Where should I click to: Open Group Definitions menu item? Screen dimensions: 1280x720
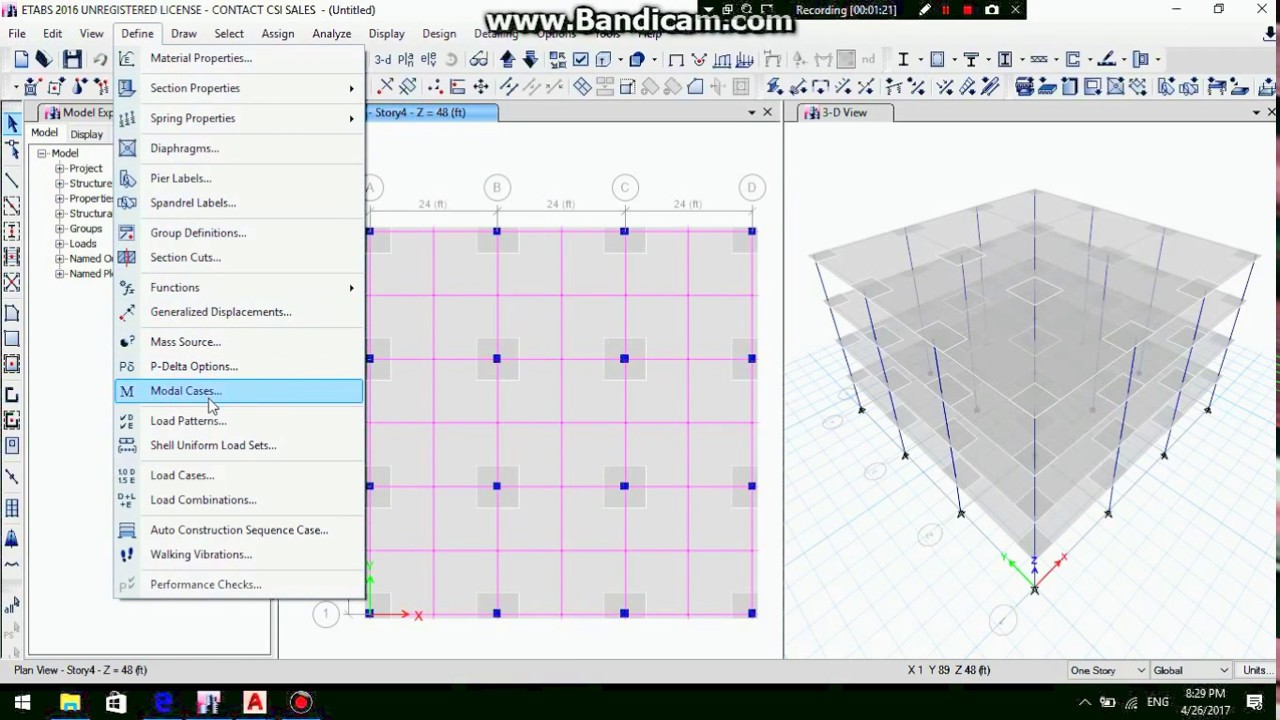239,233
